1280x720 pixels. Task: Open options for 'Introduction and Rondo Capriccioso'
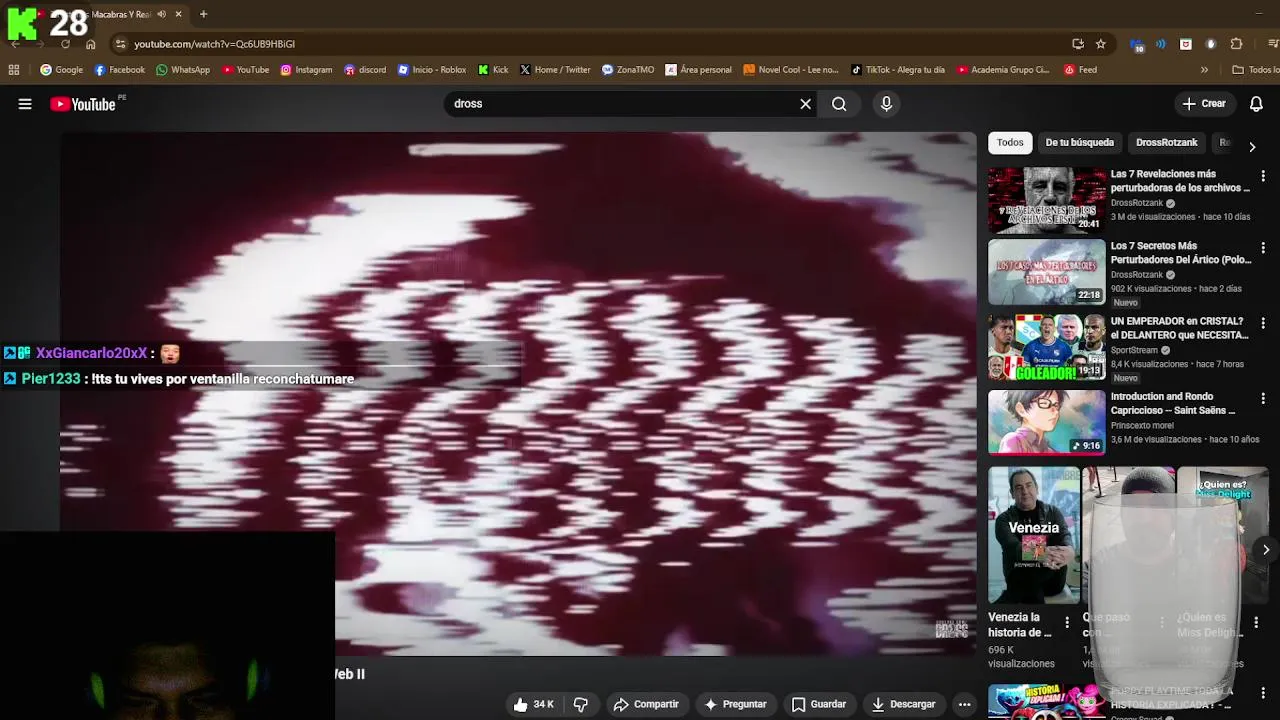pyautogui.click(x=1263, y=398)
